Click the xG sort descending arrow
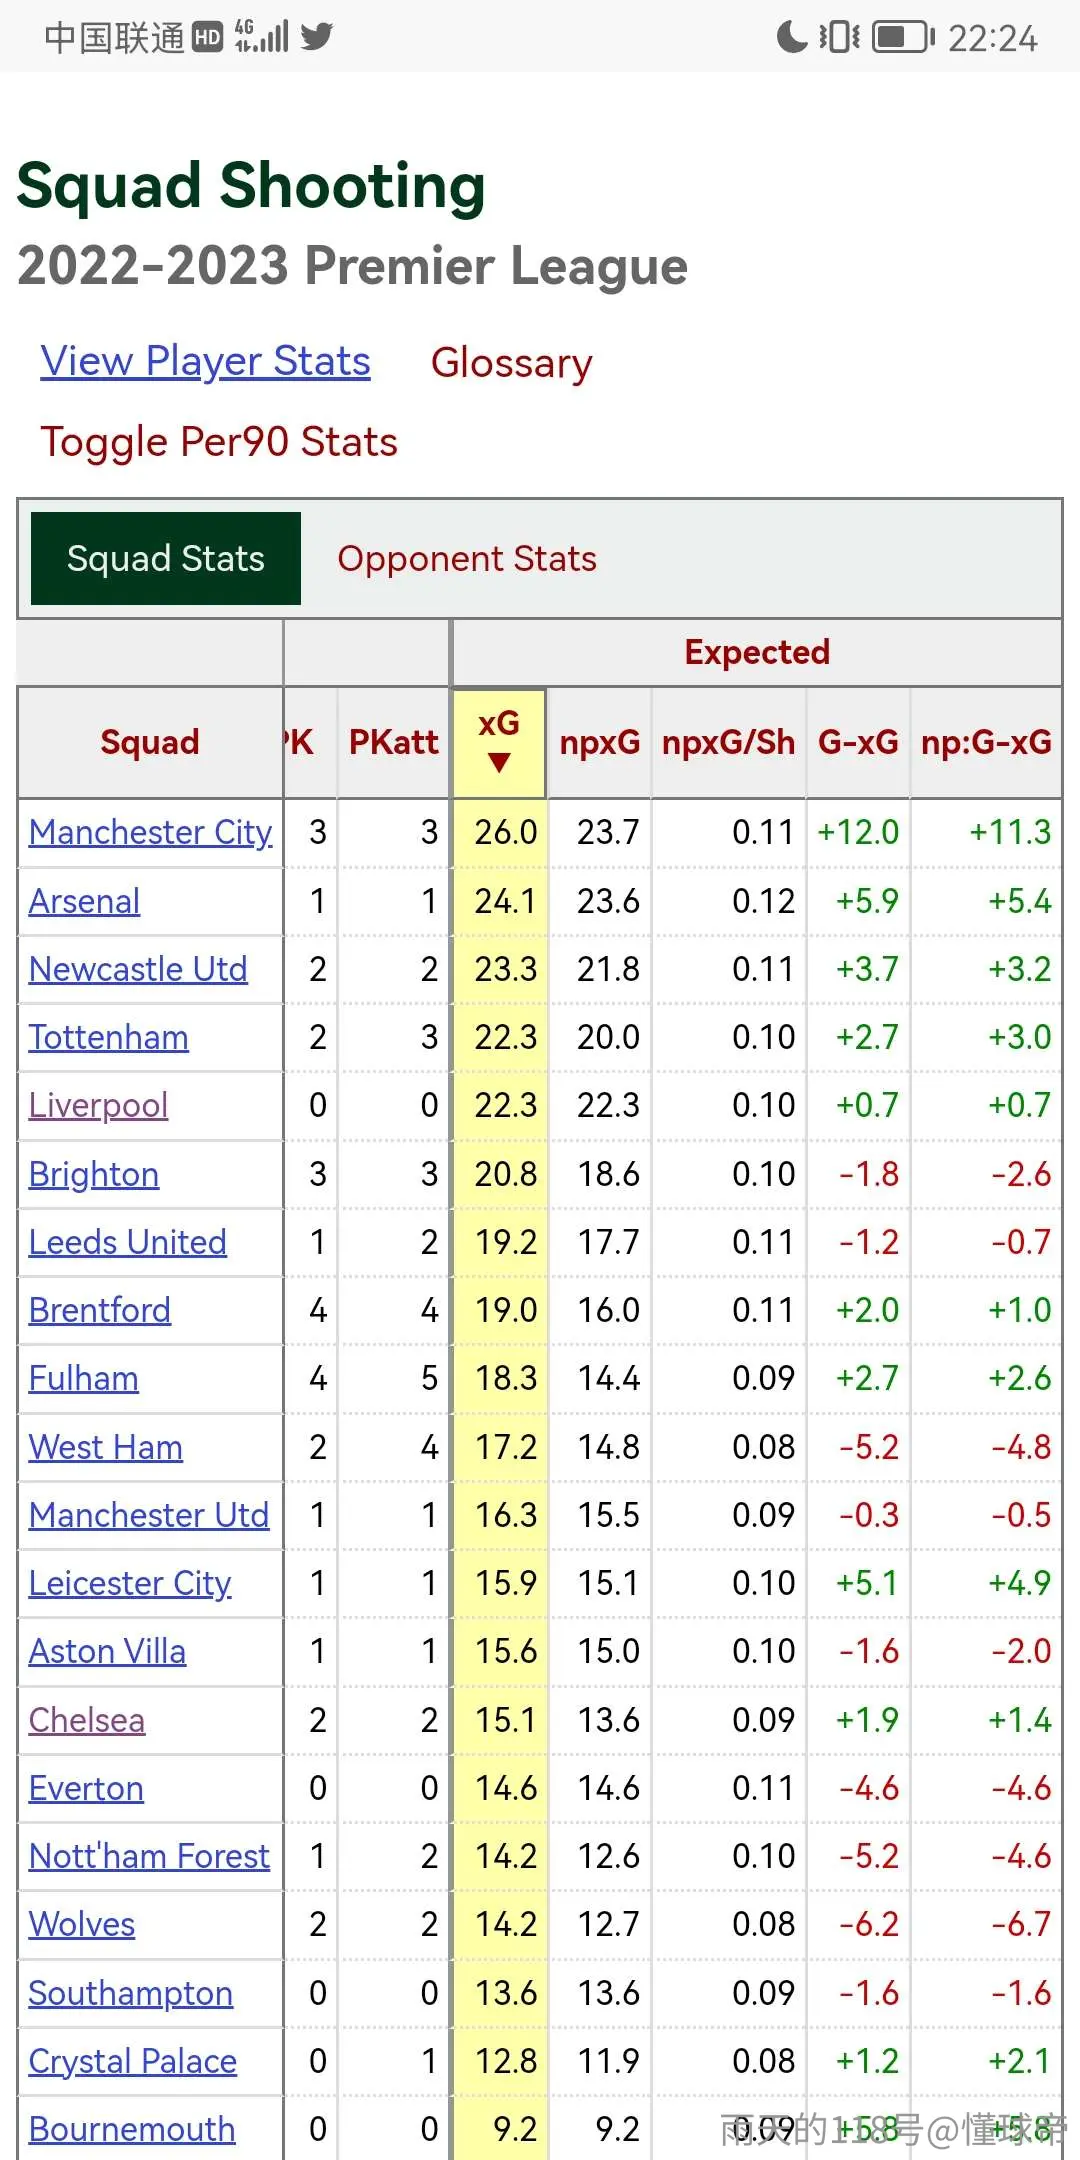The height and width of the screenshot is (2160, 1080). [499, 763]
